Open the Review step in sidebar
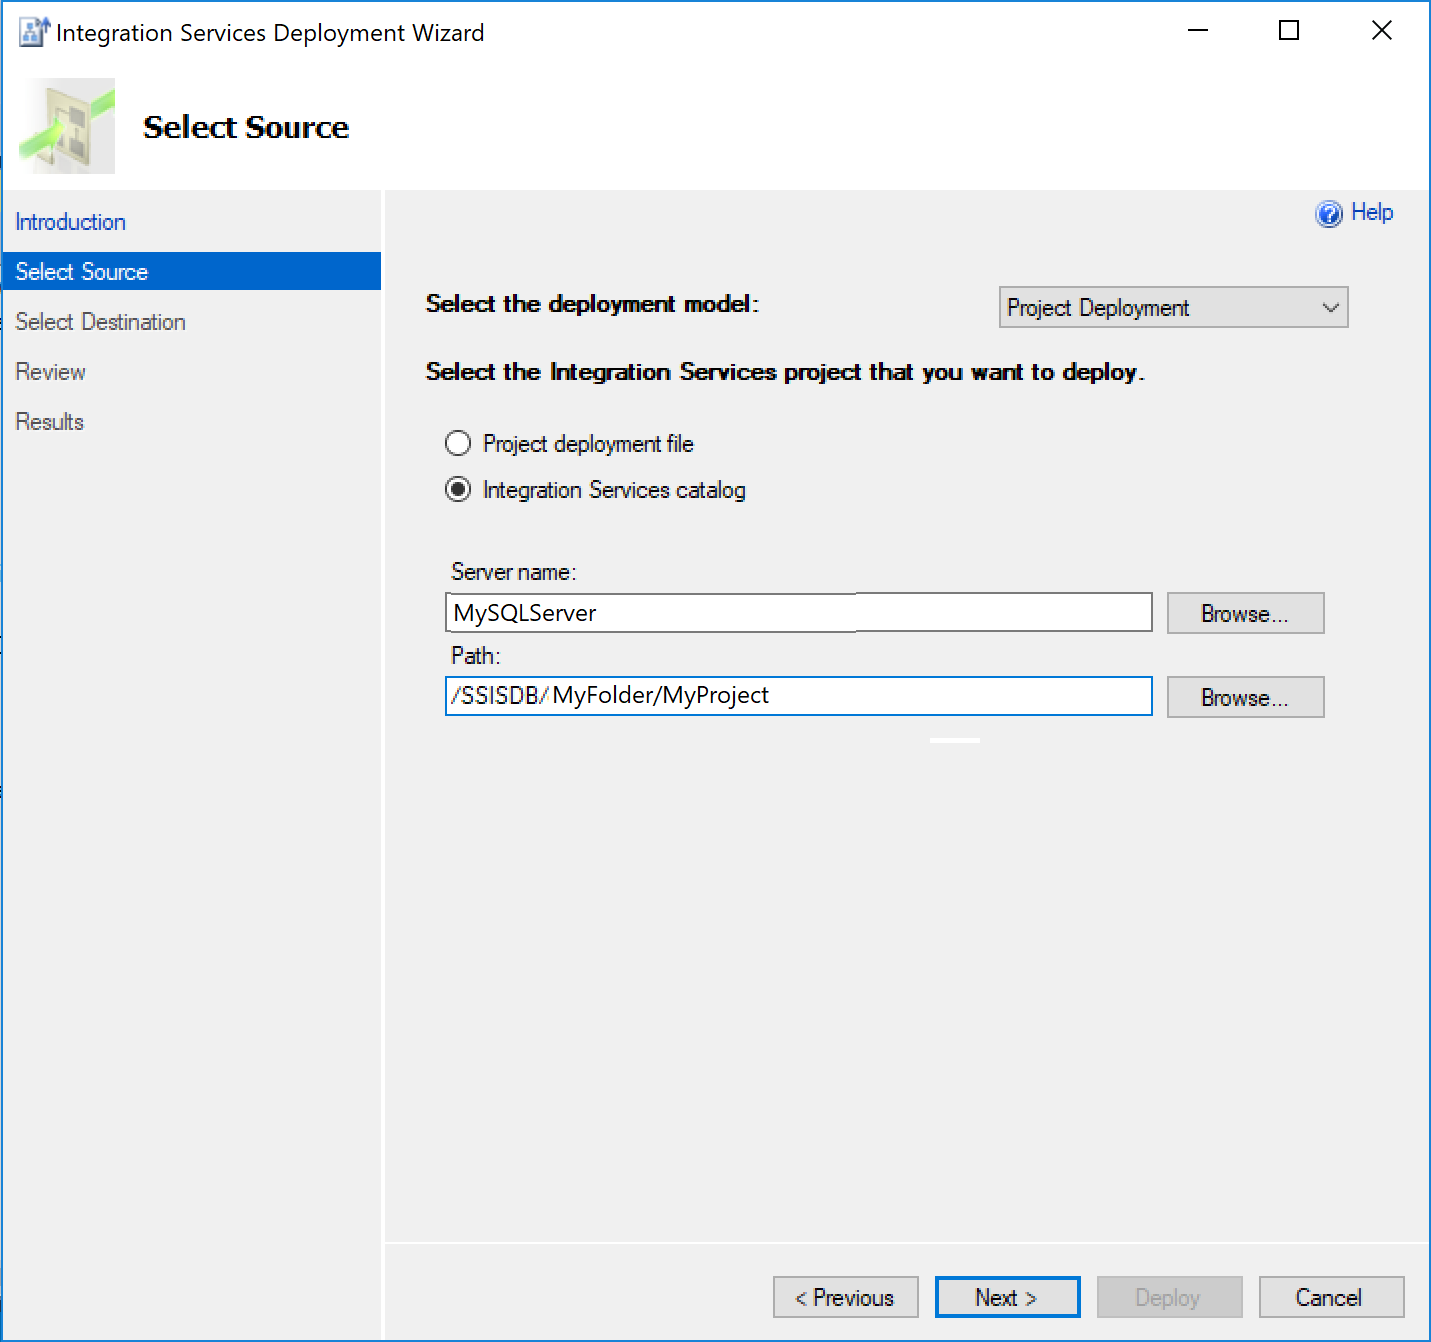Viewport: 1431px width, 1342px height. tap(51, 372)
